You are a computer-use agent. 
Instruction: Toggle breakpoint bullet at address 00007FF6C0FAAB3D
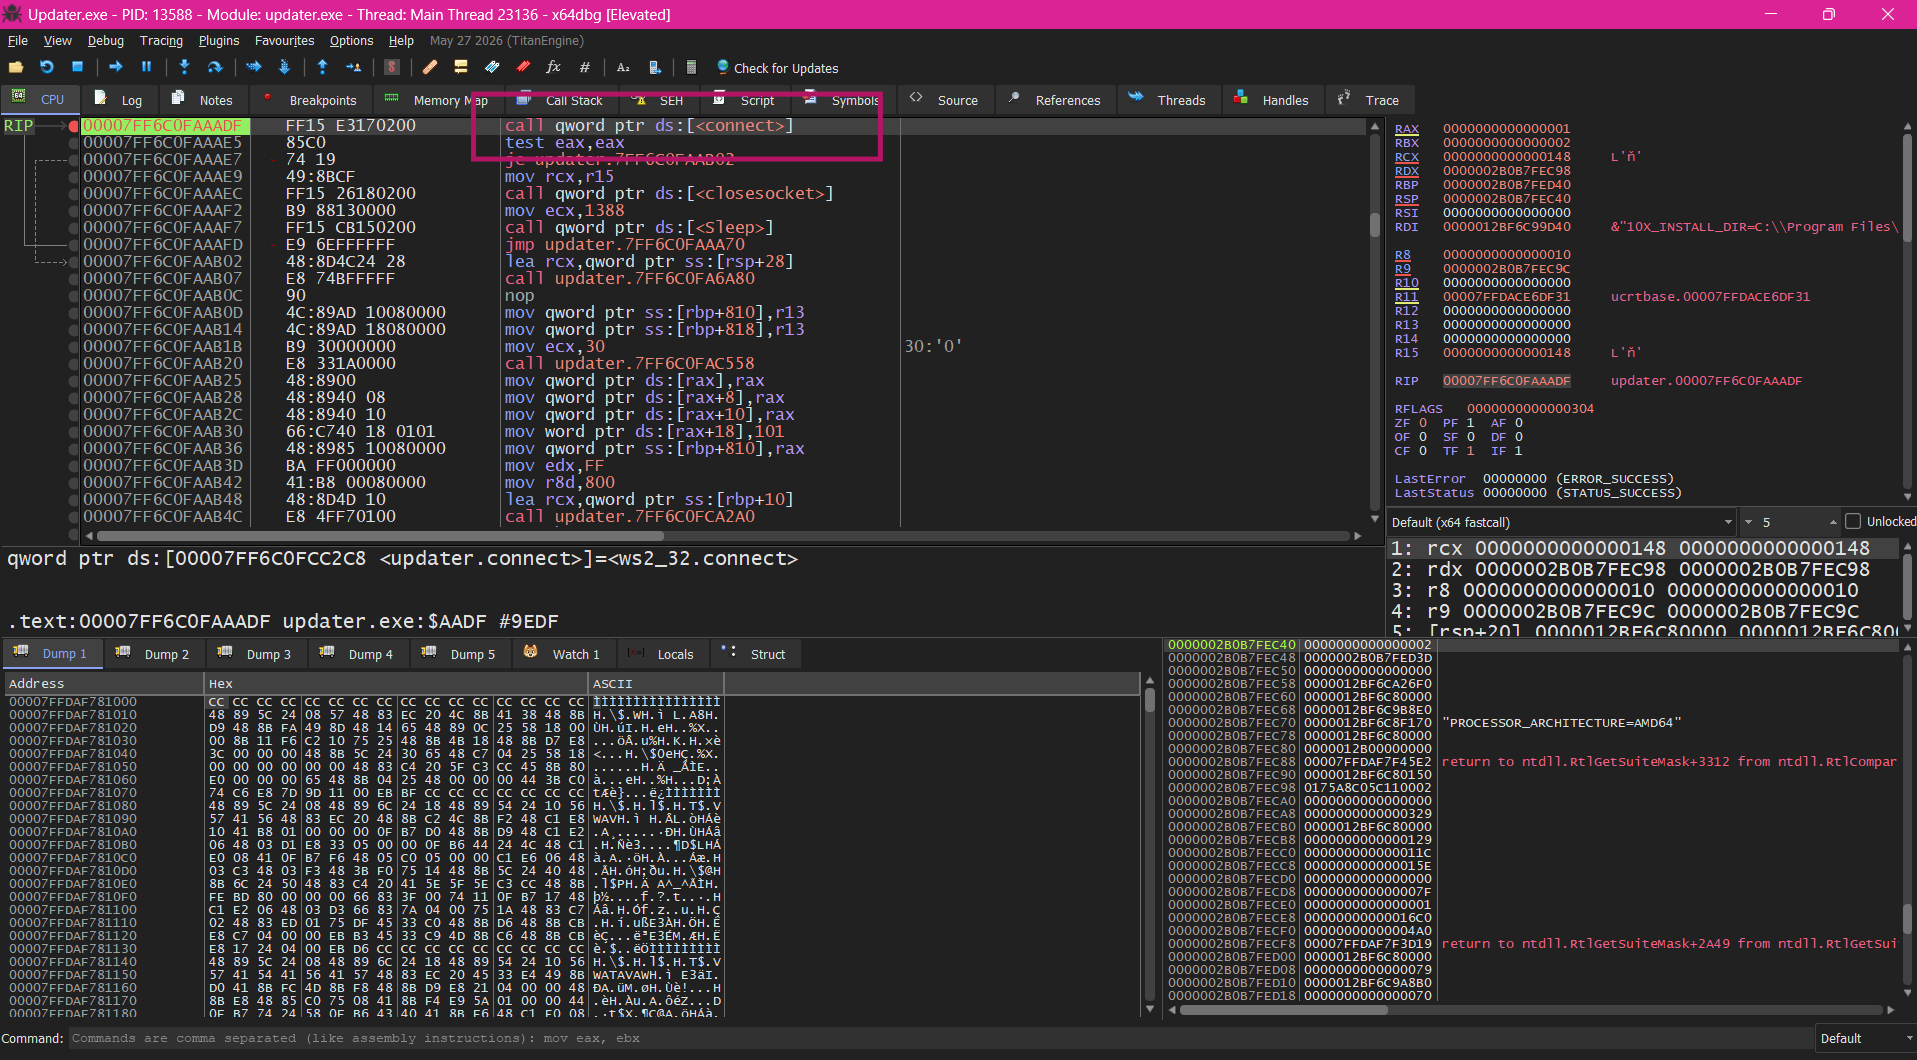[x=74, y=465]
